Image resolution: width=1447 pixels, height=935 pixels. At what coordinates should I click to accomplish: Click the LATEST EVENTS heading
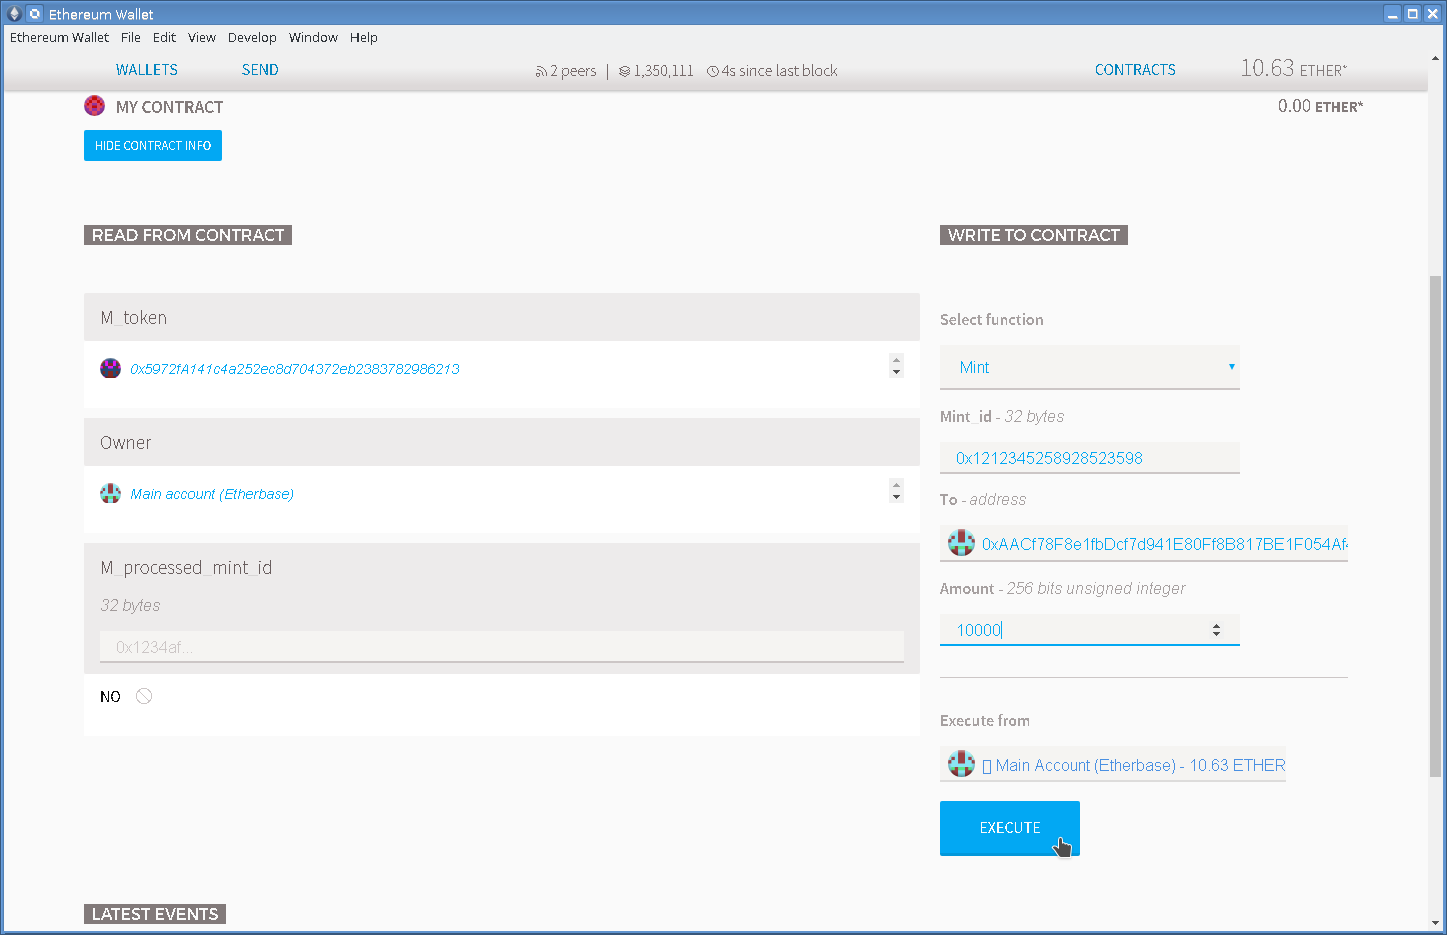(x=155, y=914)
